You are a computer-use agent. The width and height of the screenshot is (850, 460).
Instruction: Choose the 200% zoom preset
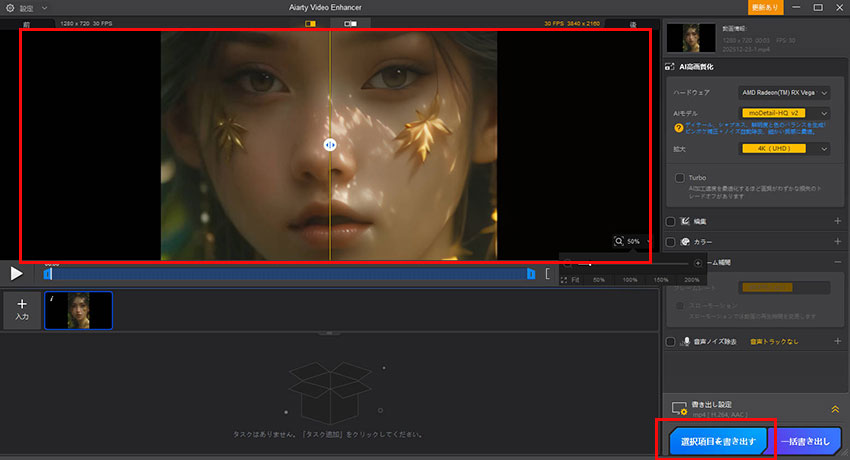click(x=691, y=280)
